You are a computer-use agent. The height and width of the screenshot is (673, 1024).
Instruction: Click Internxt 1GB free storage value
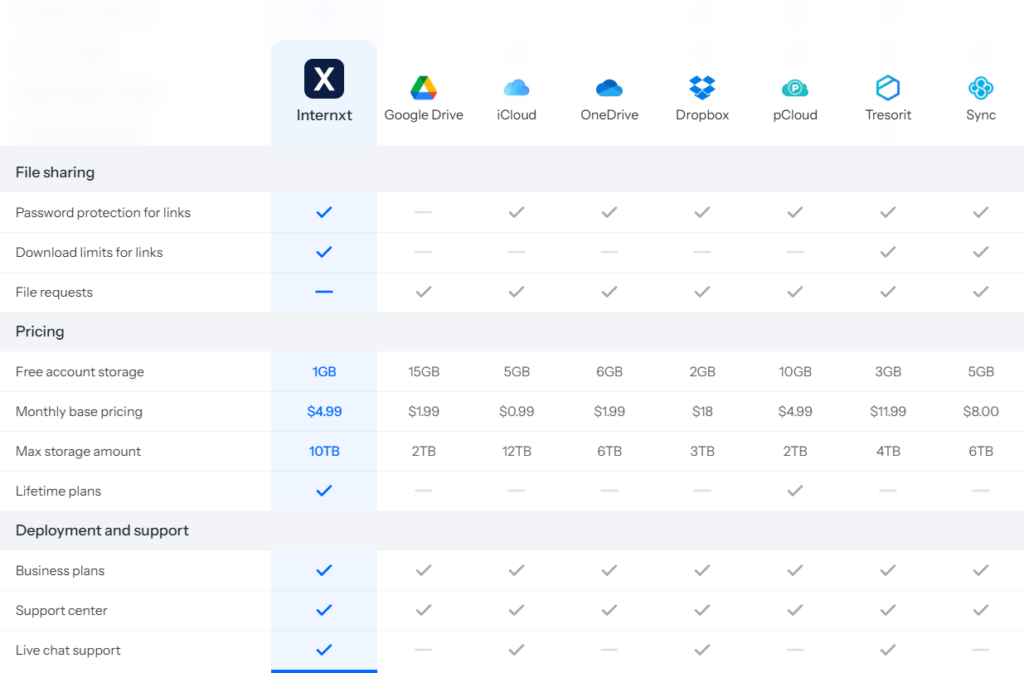tap(324, 371)
